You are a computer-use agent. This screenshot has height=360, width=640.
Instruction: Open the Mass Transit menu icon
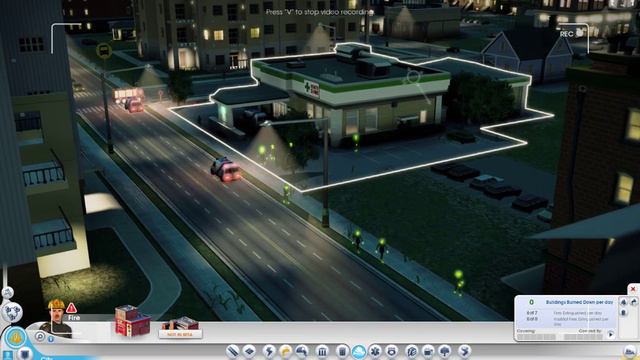pos(428,351)
